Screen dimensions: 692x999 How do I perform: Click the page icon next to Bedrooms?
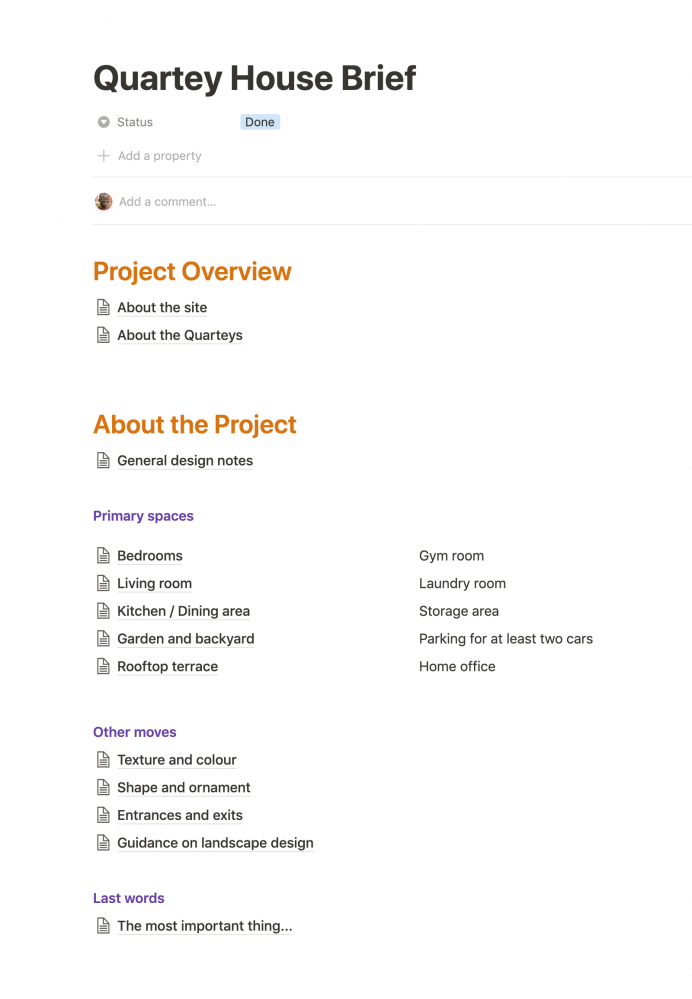102,556
